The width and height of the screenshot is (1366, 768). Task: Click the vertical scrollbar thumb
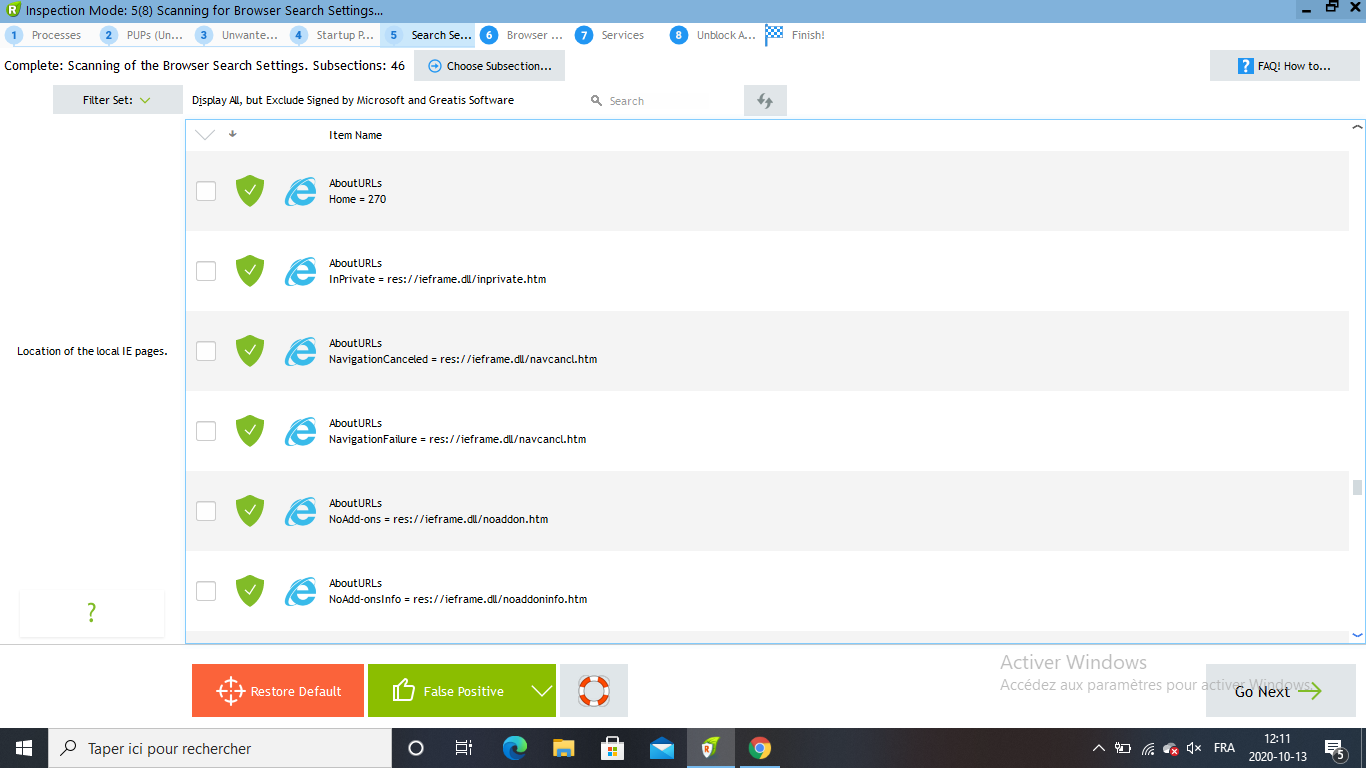click(1357, 487)
